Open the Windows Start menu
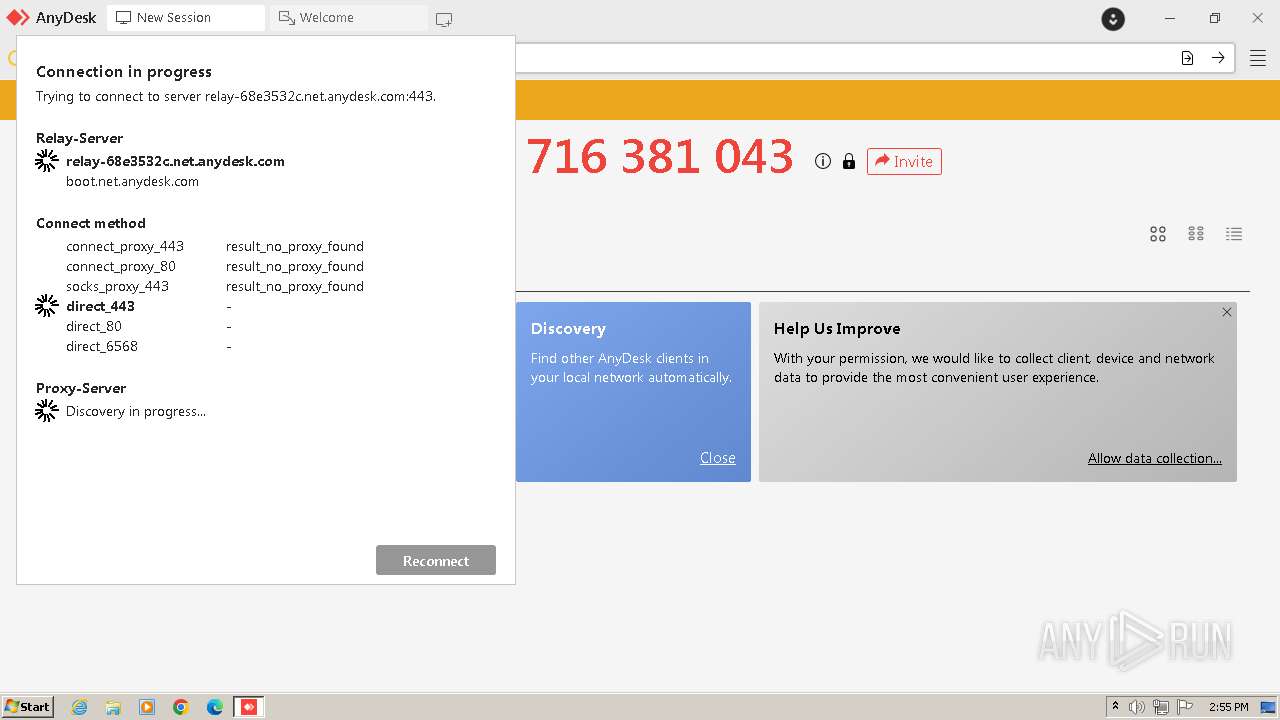Viewport: 1280px width, 720px height. coord(28,707)
